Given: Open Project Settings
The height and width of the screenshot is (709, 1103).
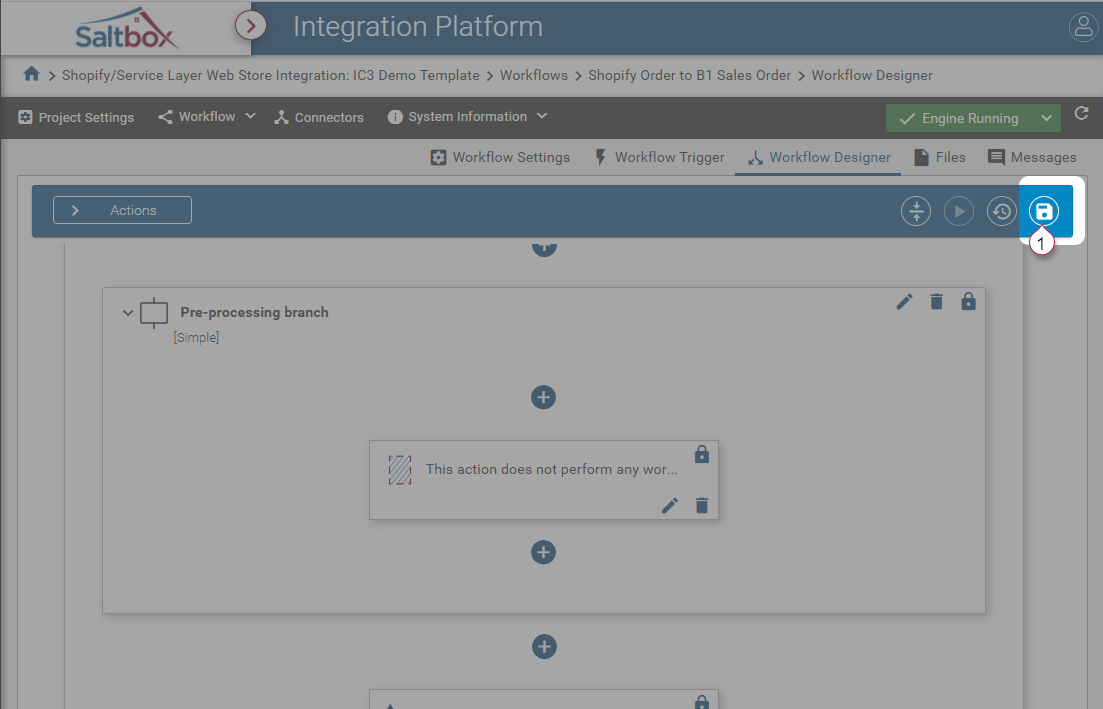Looking at the screenshot, I should 76,117.
